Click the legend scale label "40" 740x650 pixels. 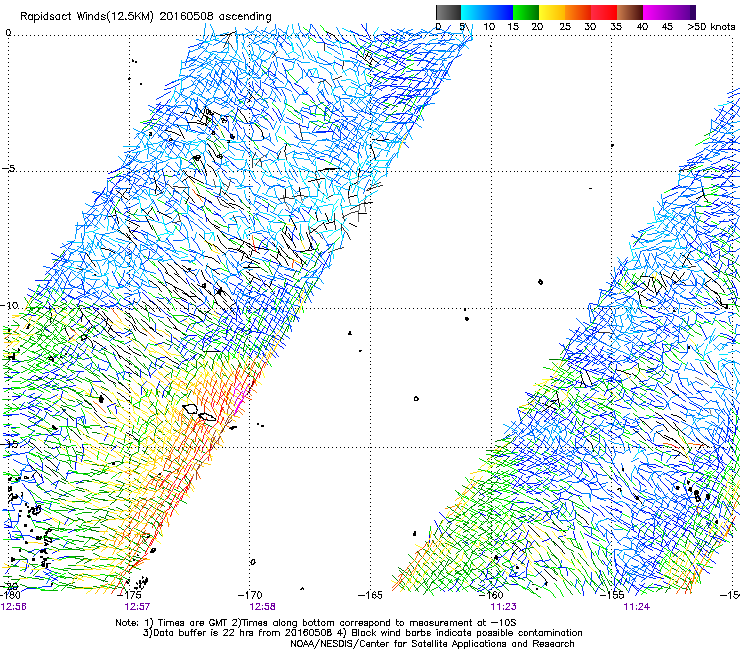pos(642,27)
